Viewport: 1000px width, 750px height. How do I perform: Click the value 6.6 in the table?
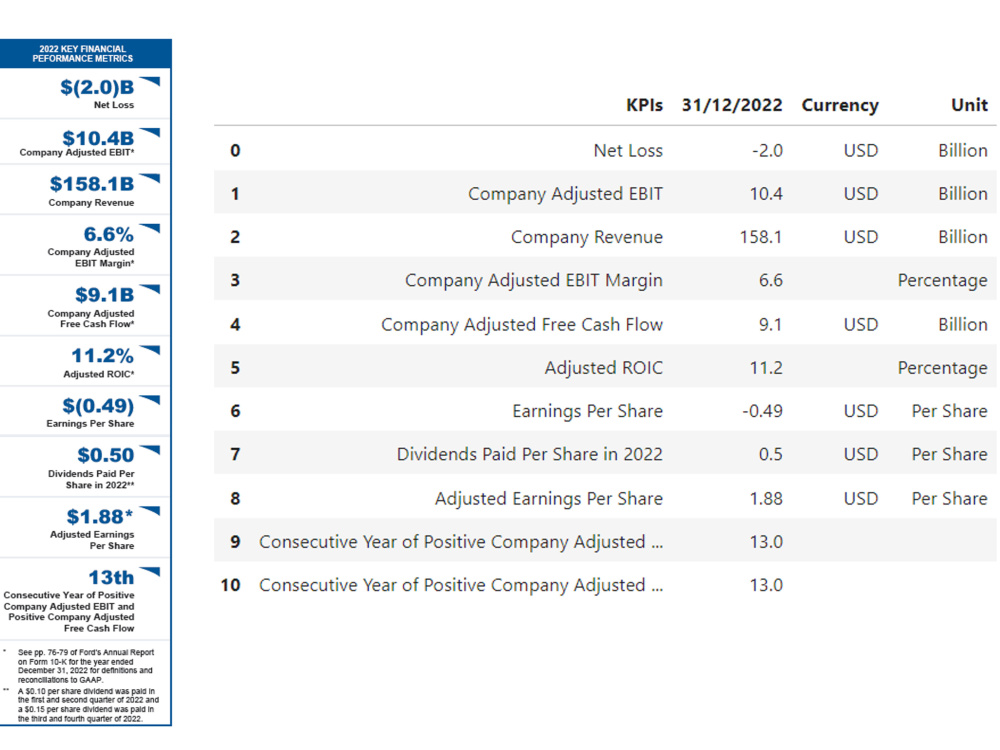click(770, 281)
